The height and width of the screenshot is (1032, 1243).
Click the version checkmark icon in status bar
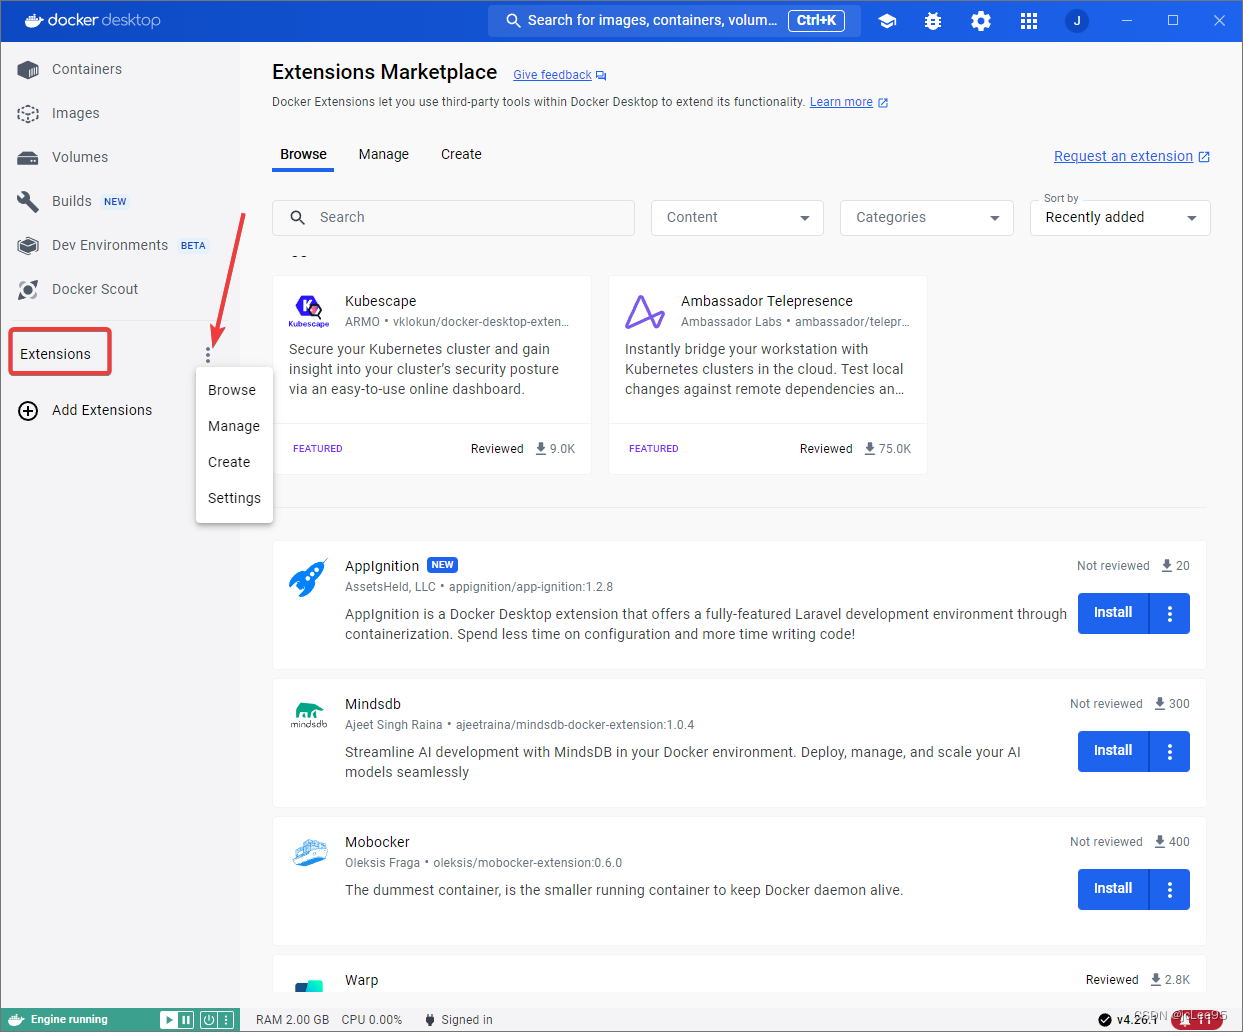pos(1104,1020)
